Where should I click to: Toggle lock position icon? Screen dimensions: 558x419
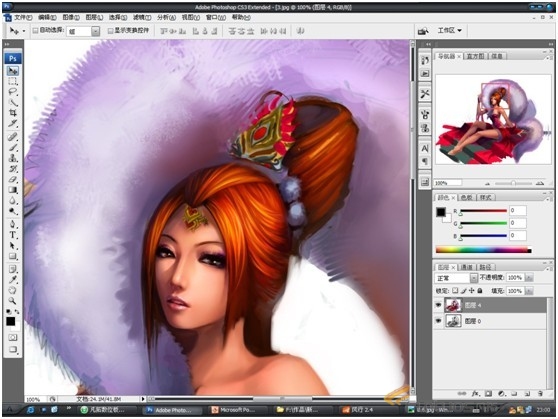click(x=472, y=291)
